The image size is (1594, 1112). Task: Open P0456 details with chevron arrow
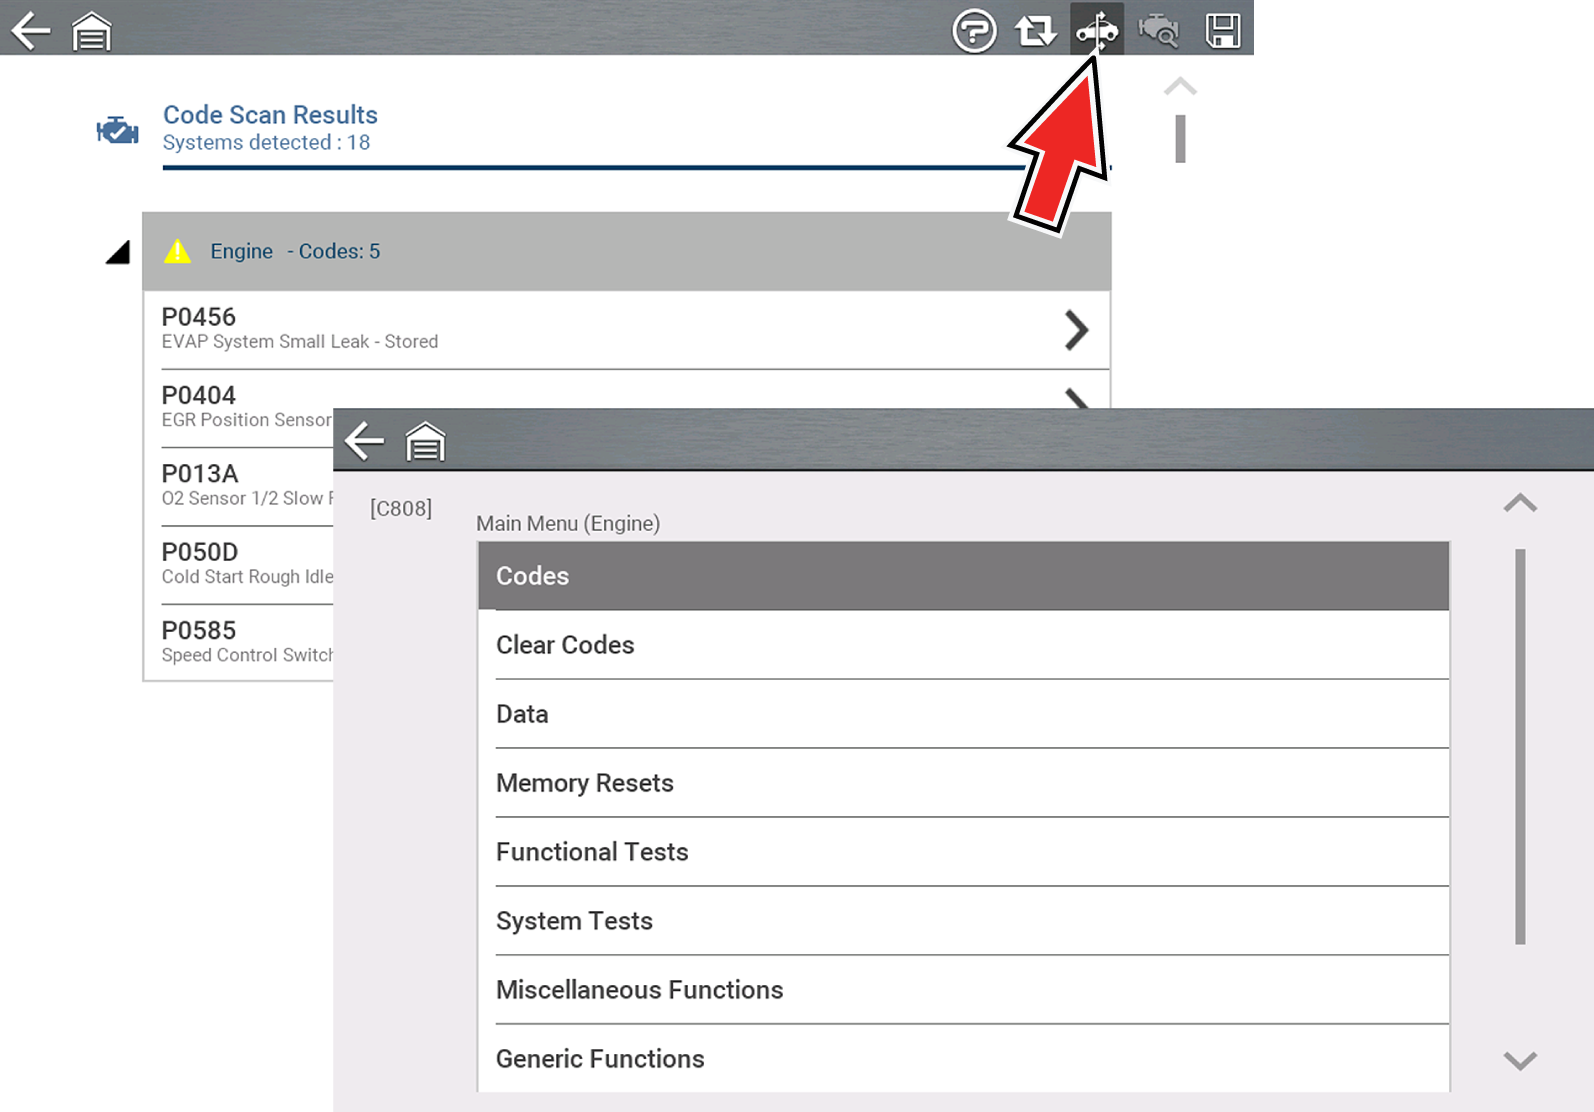tap(1076, 330)
